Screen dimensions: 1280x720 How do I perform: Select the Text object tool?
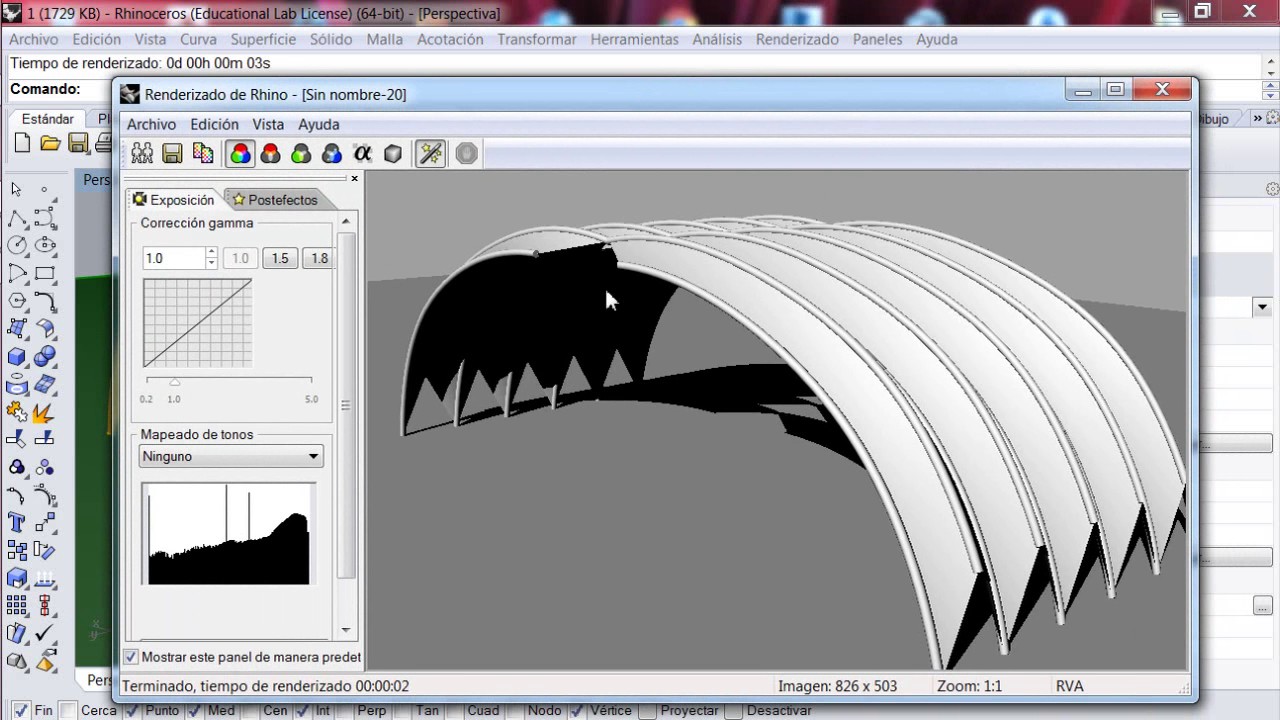17,522
